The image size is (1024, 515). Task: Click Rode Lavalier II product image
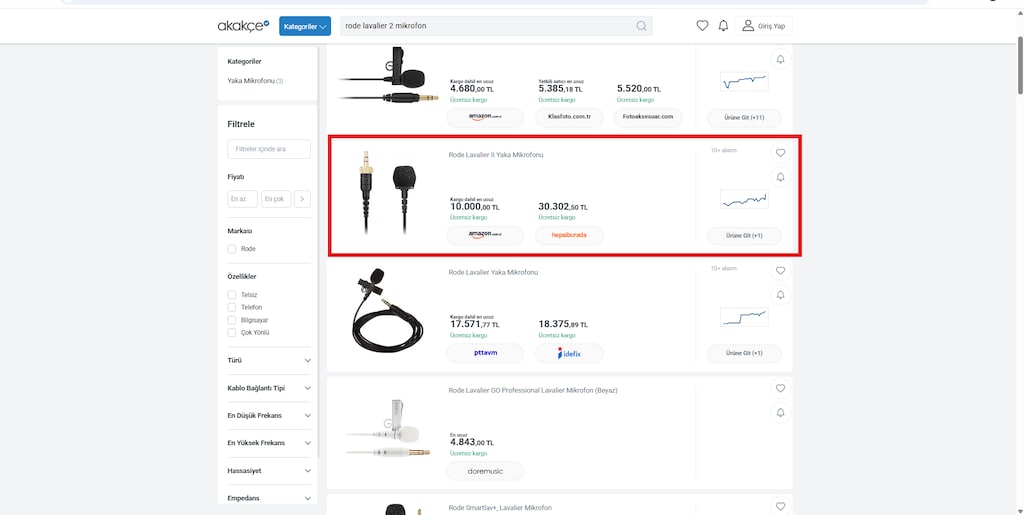click(x=388, y=192)
